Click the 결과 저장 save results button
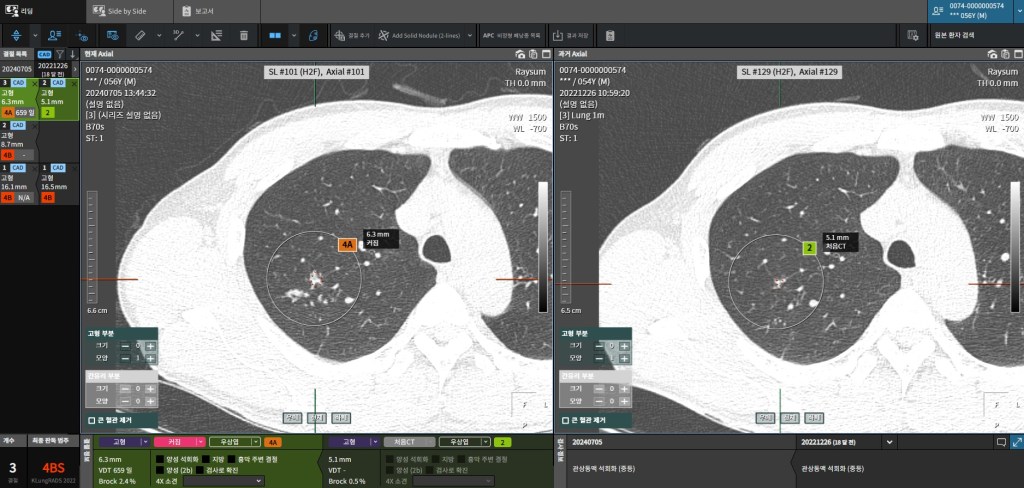Image resolution: width=1024 pixels, height=488 pixels. 572,35
